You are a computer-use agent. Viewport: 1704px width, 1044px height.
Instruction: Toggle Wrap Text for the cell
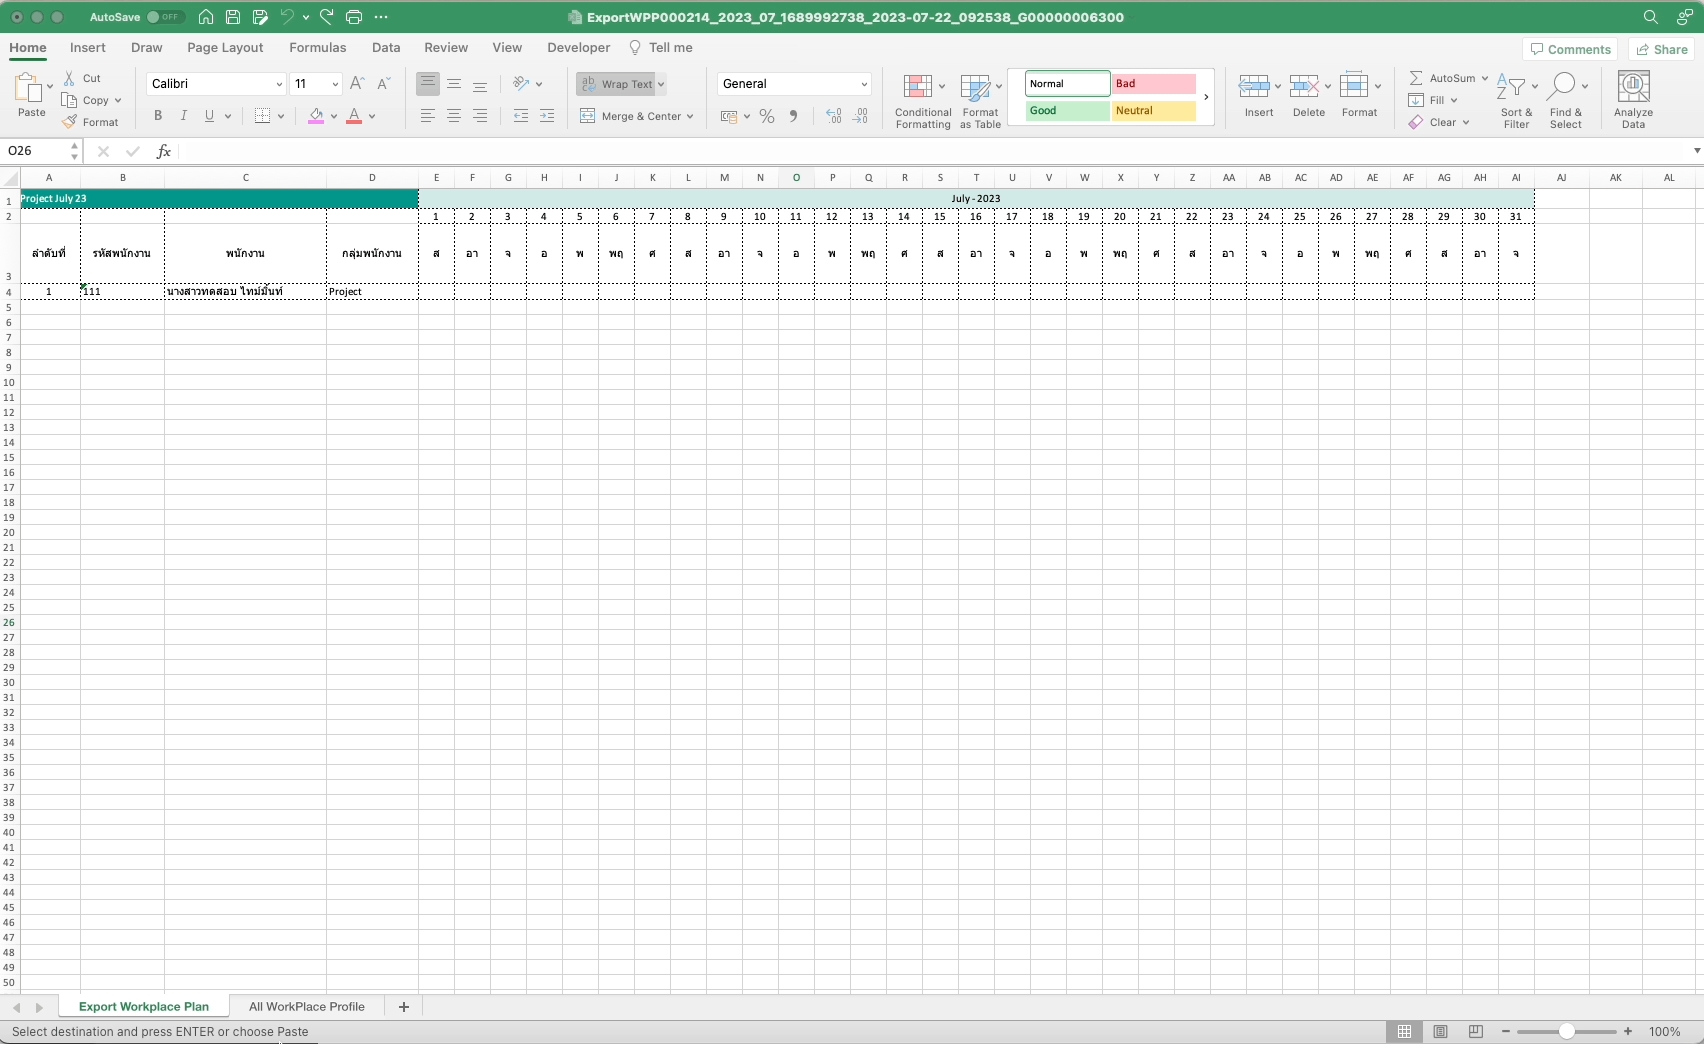pos(620,84)
